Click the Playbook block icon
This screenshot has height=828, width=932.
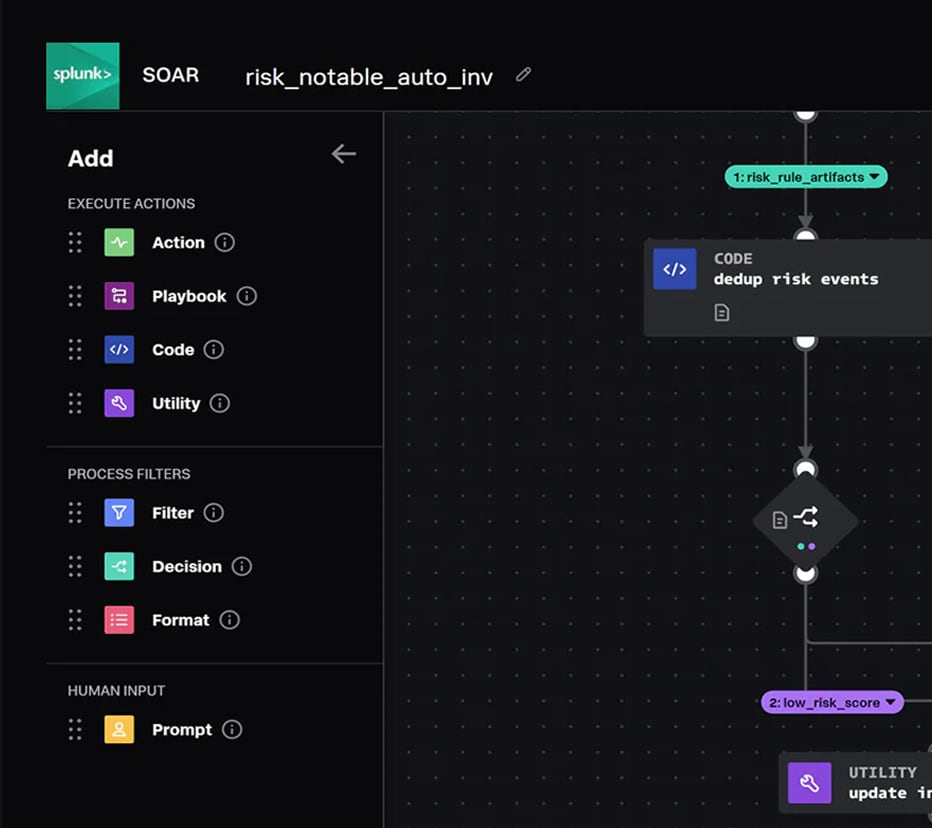point(120,296)
